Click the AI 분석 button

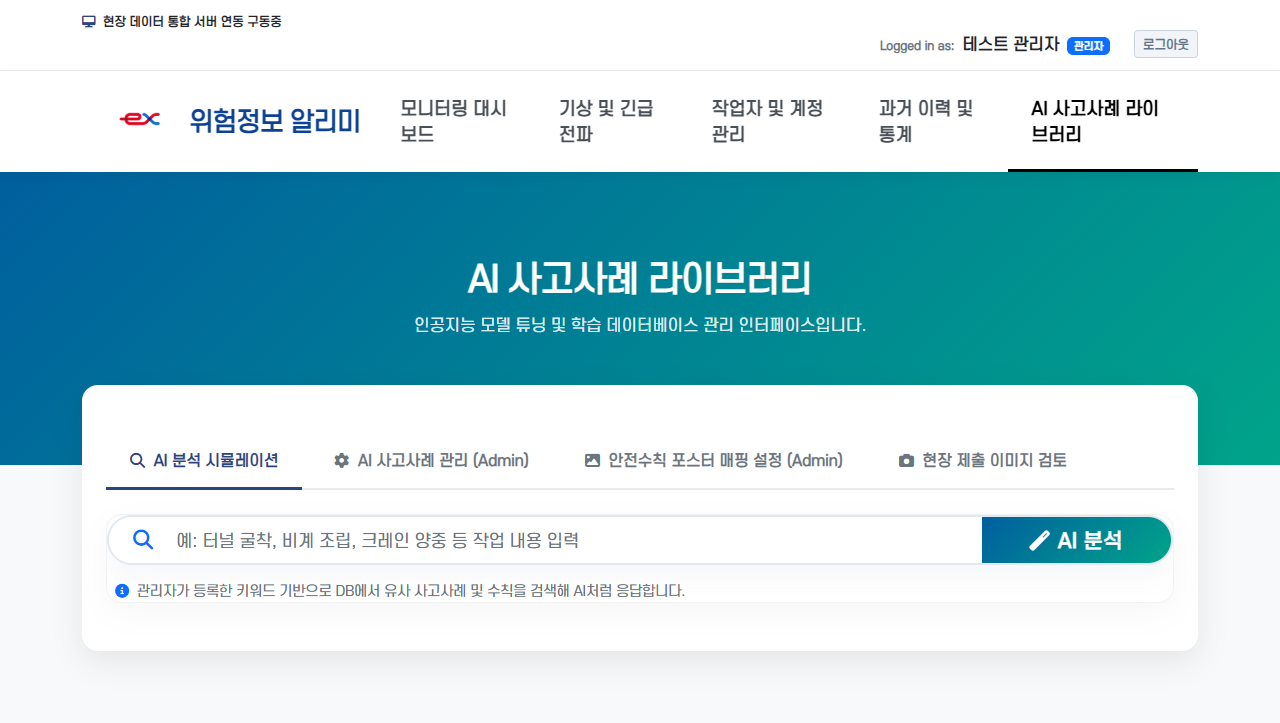pyautogui.click(x=1076, y=540)
